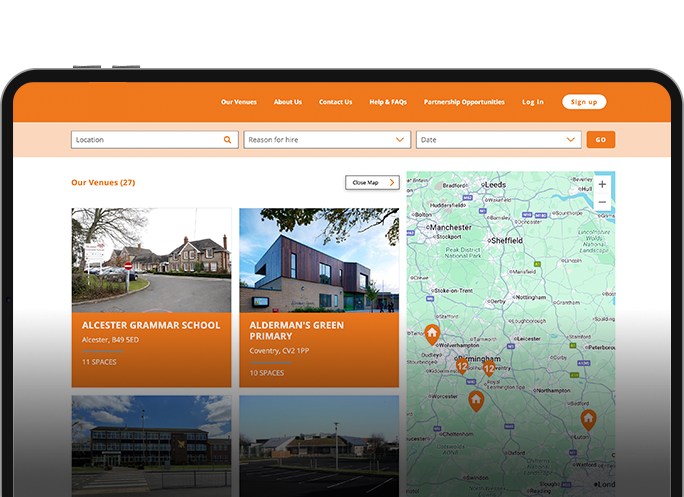Click the search magnifier icon in Location field
Viewport: 684px width, 497px height.
click(228, 140)
